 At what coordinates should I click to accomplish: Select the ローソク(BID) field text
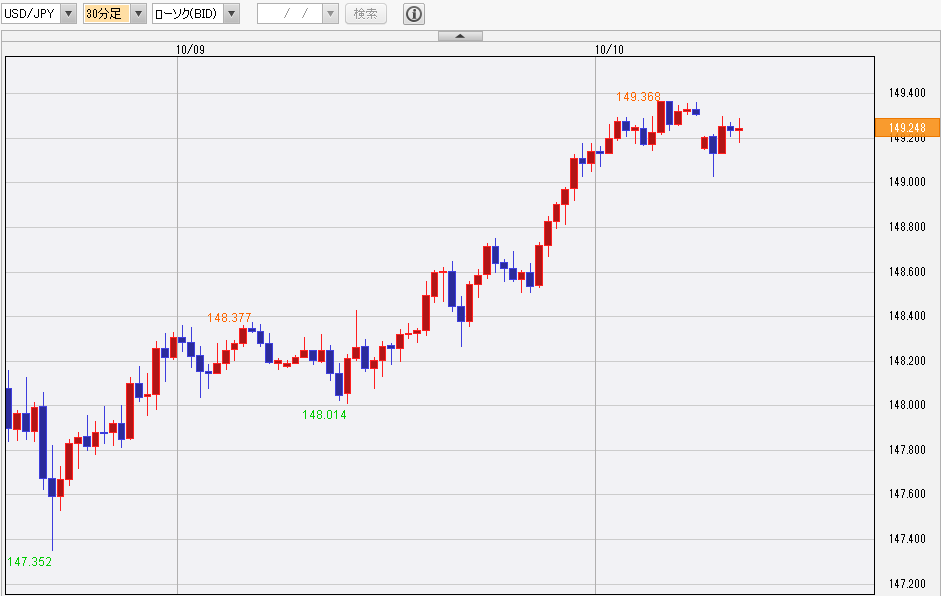tap(186, 13)
